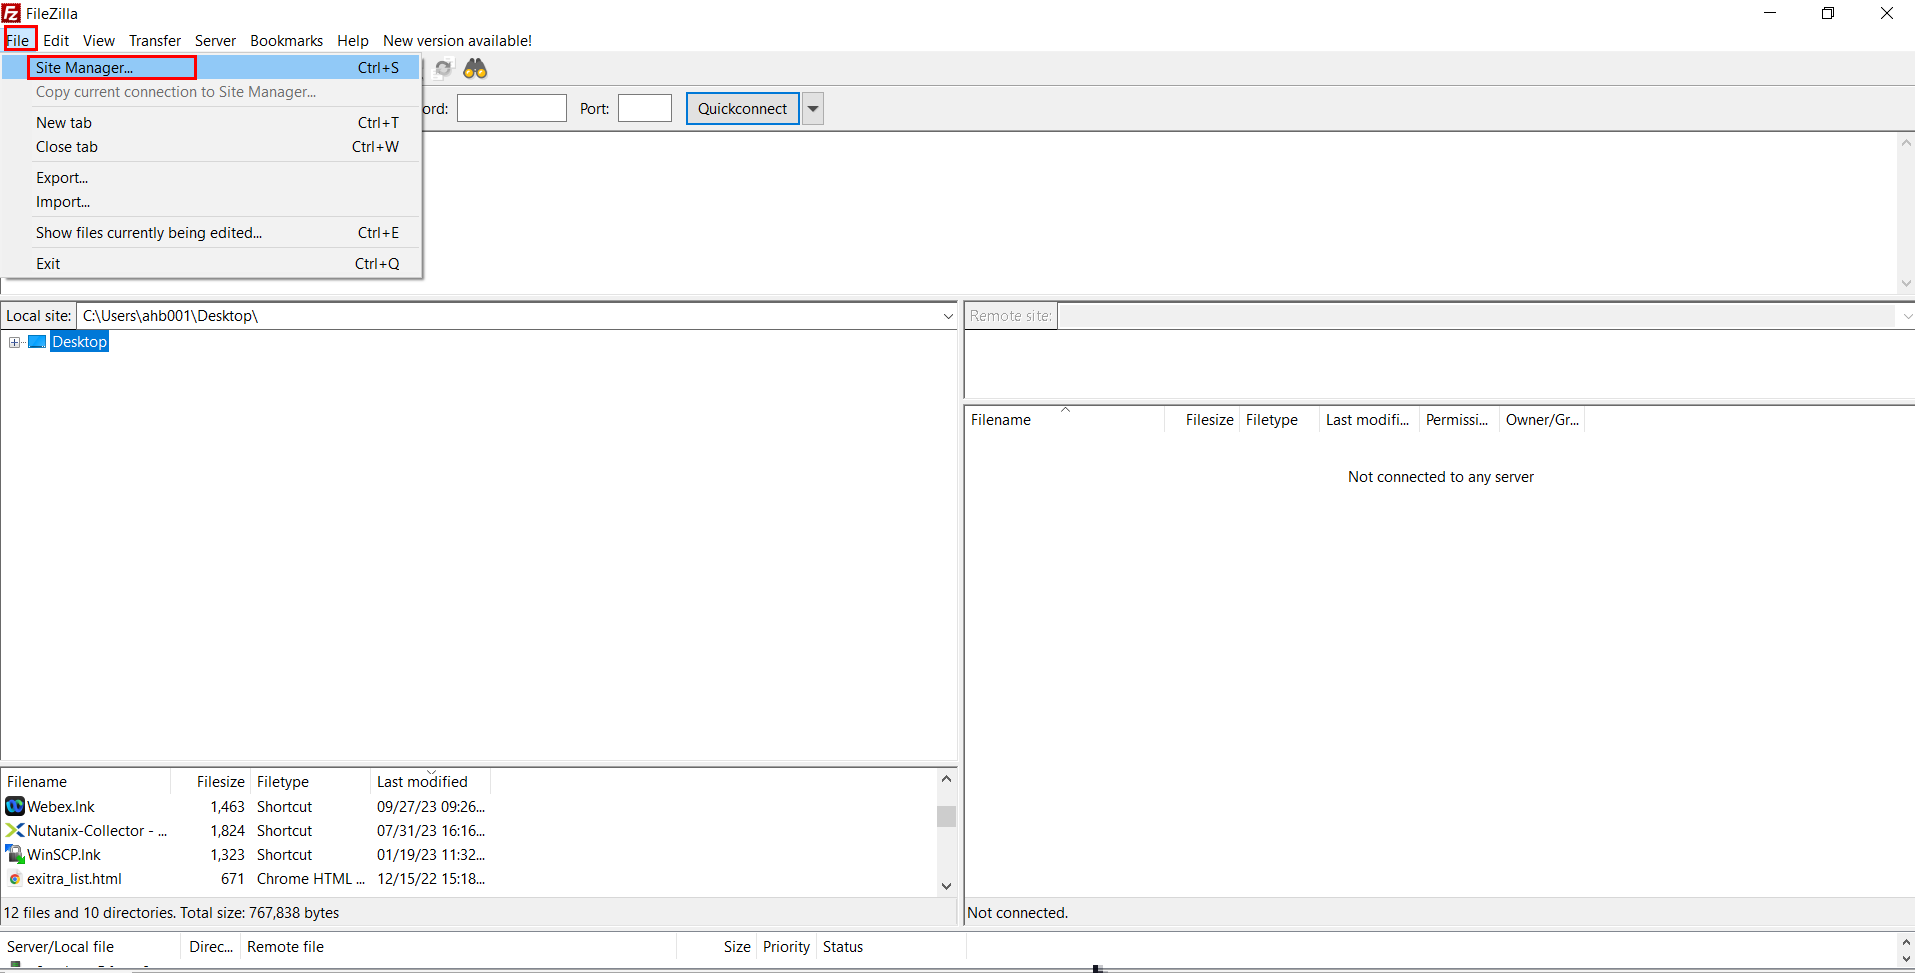This screenshot has height=973, width=1915.
Task: Select the Desktop folder in local tree
Action: coord(80,342)
